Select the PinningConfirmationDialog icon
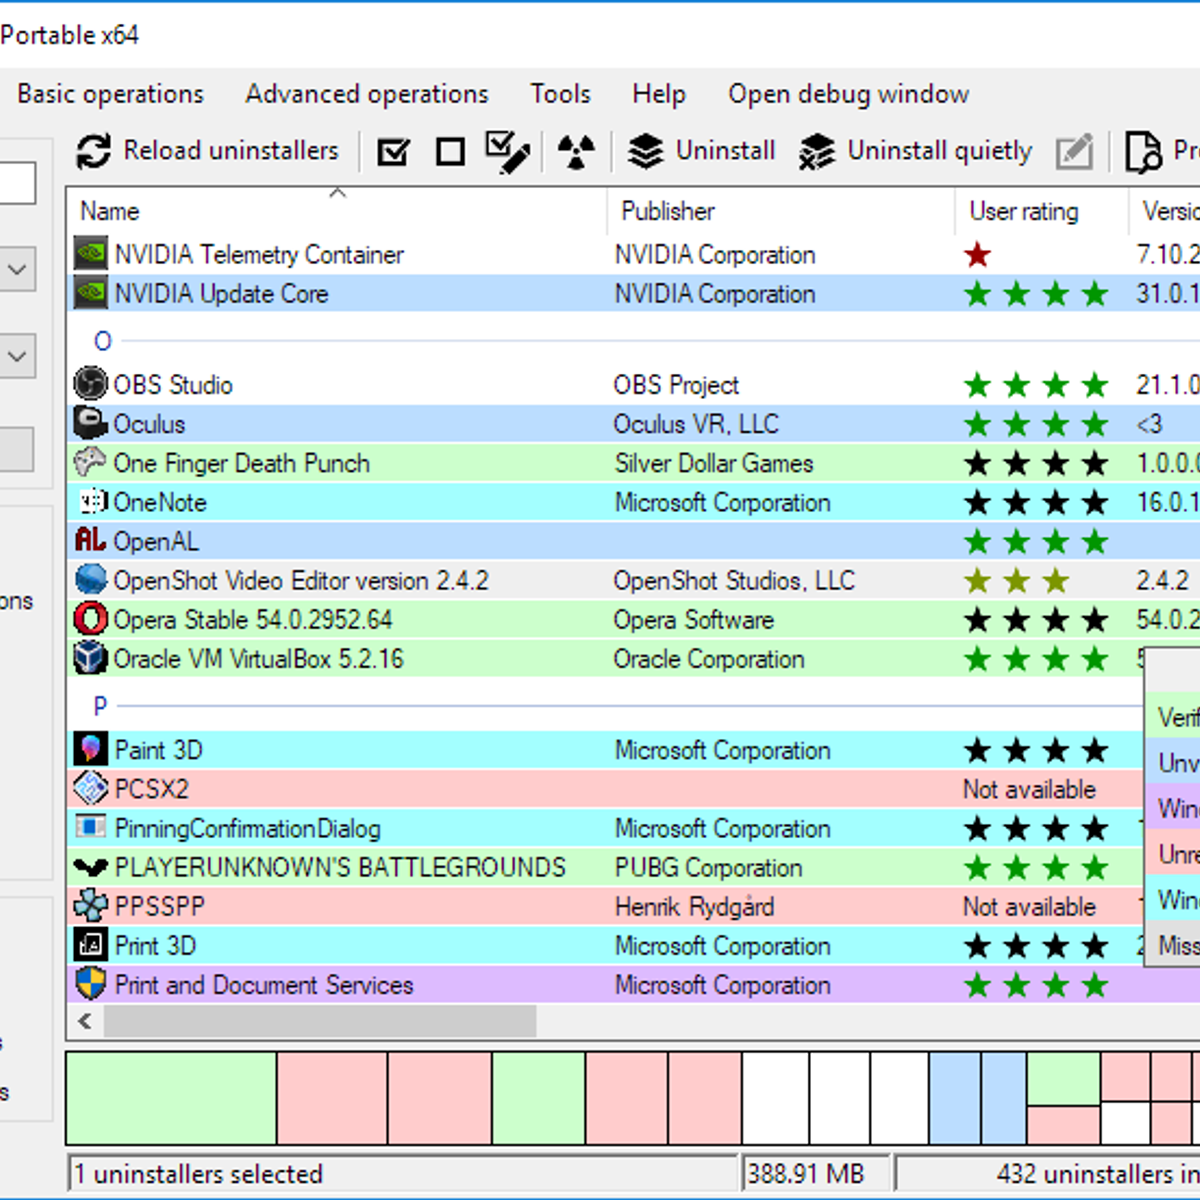This screenshot has width=1200, height=1200. 91,827
